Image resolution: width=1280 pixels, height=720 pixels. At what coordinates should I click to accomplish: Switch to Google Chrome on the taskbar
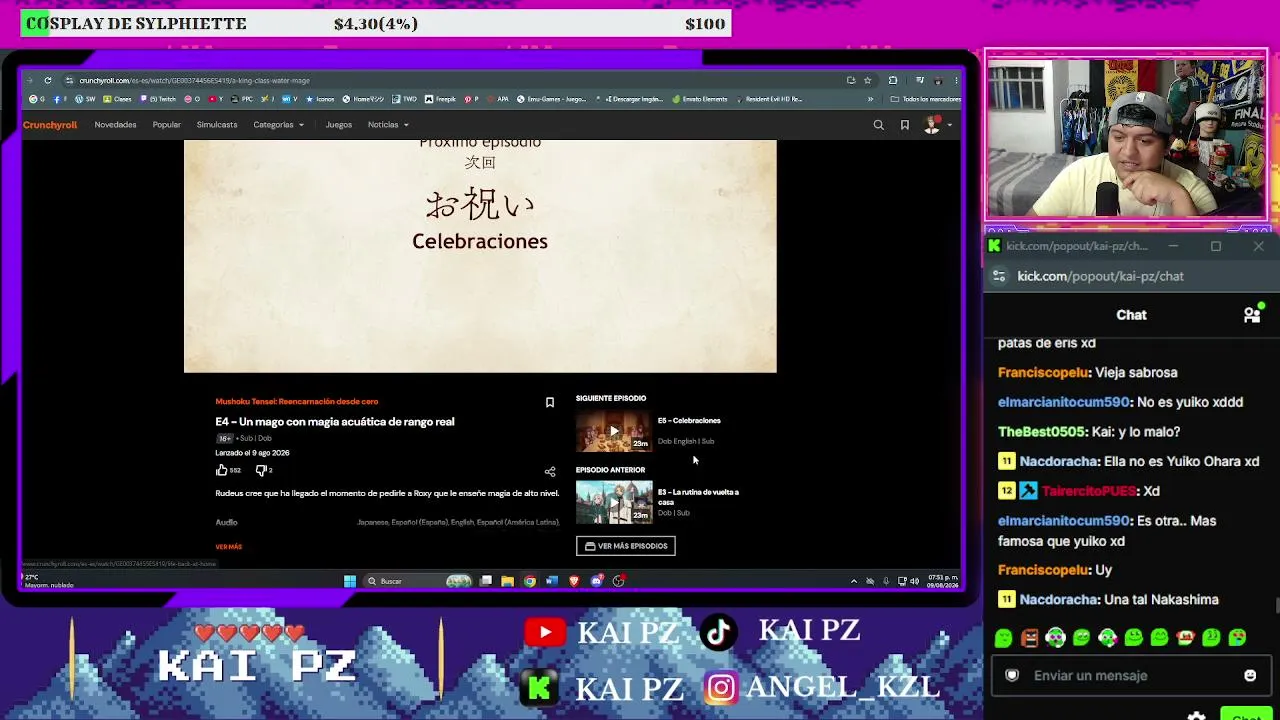529,581
